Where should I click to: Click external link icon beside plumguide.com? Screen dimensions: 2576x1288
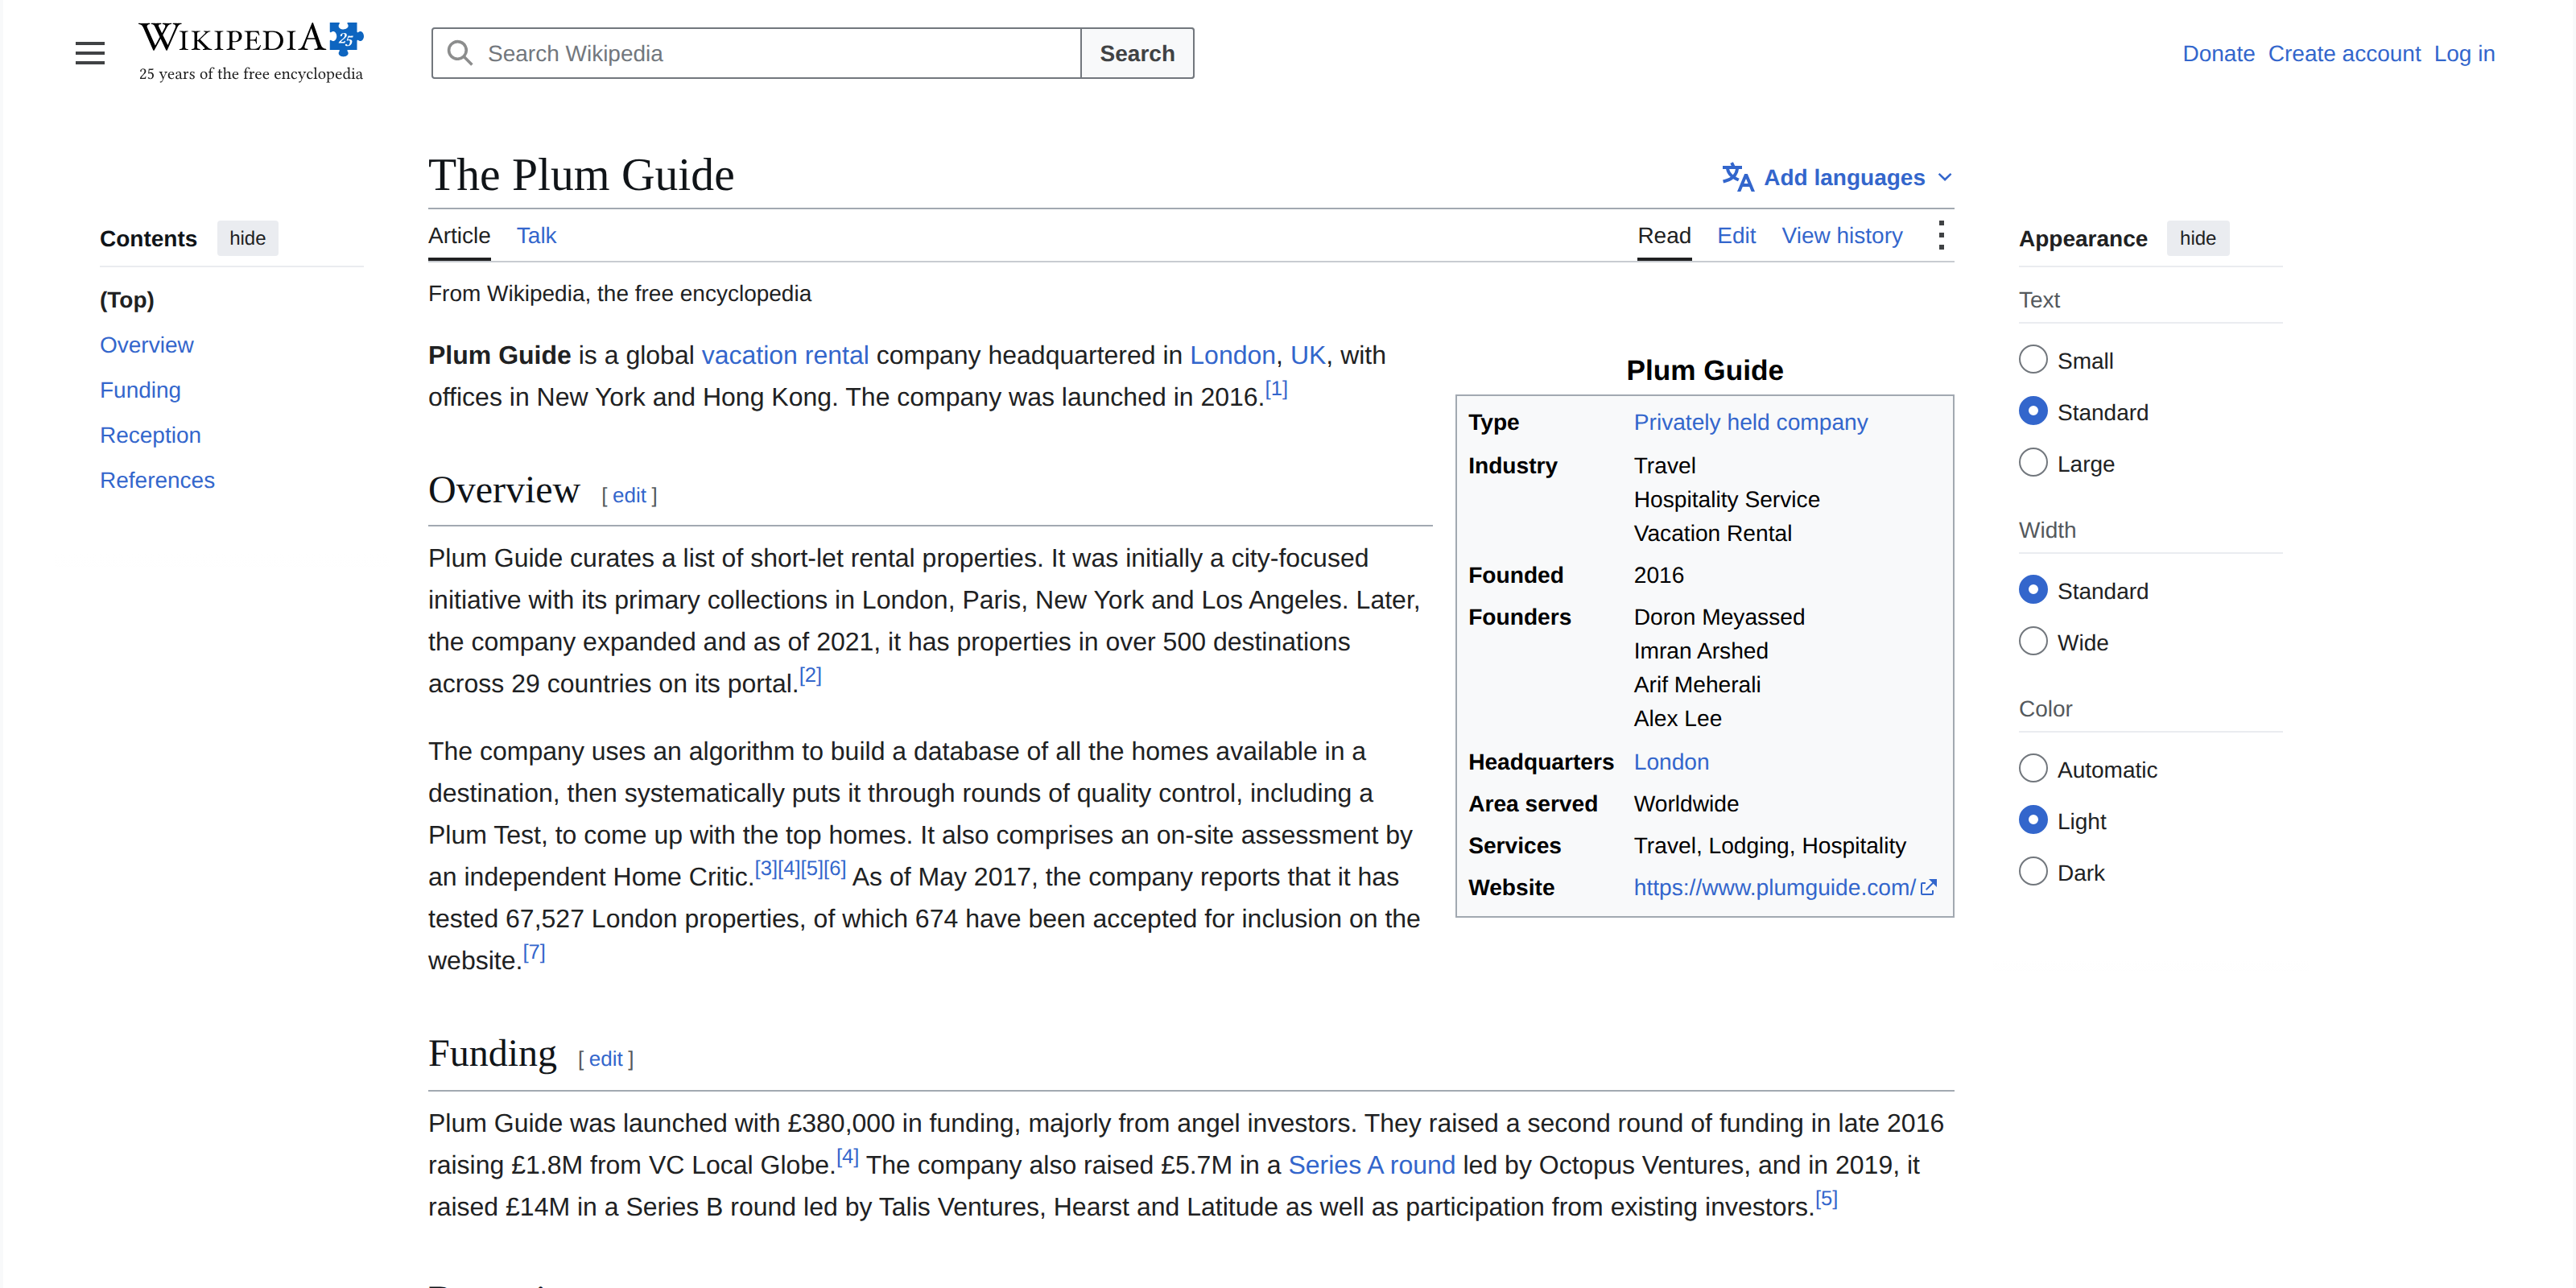tap(1929, 888)
